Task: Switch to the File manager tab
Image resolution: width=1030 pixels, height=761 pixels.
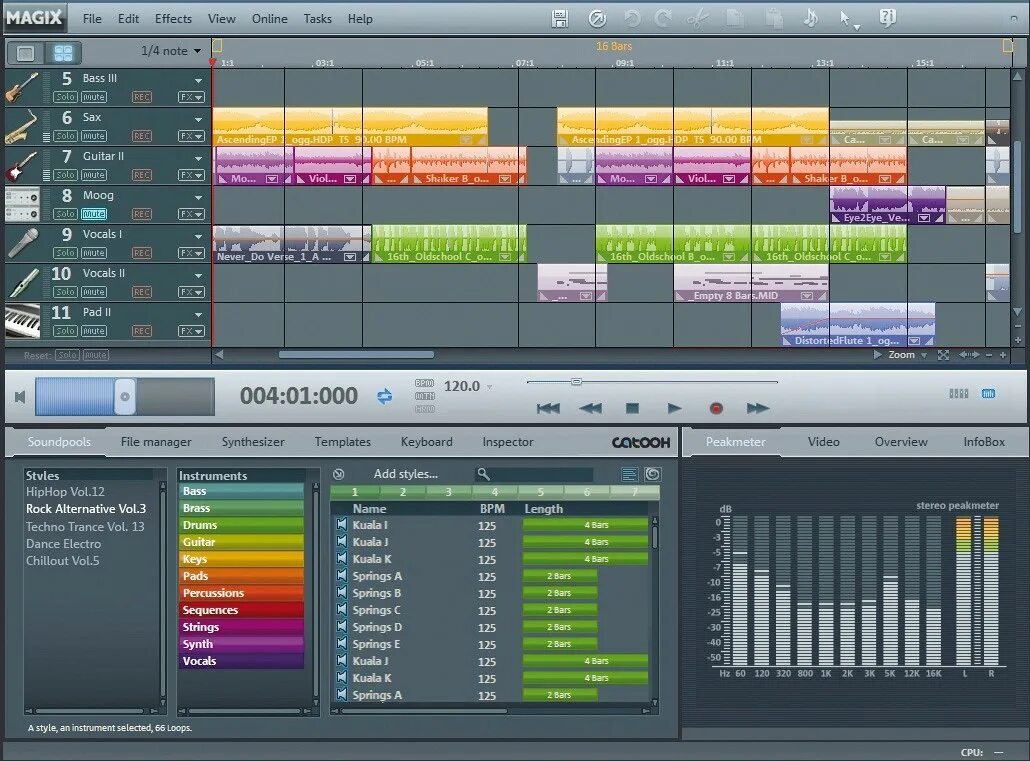Action: 156,442
